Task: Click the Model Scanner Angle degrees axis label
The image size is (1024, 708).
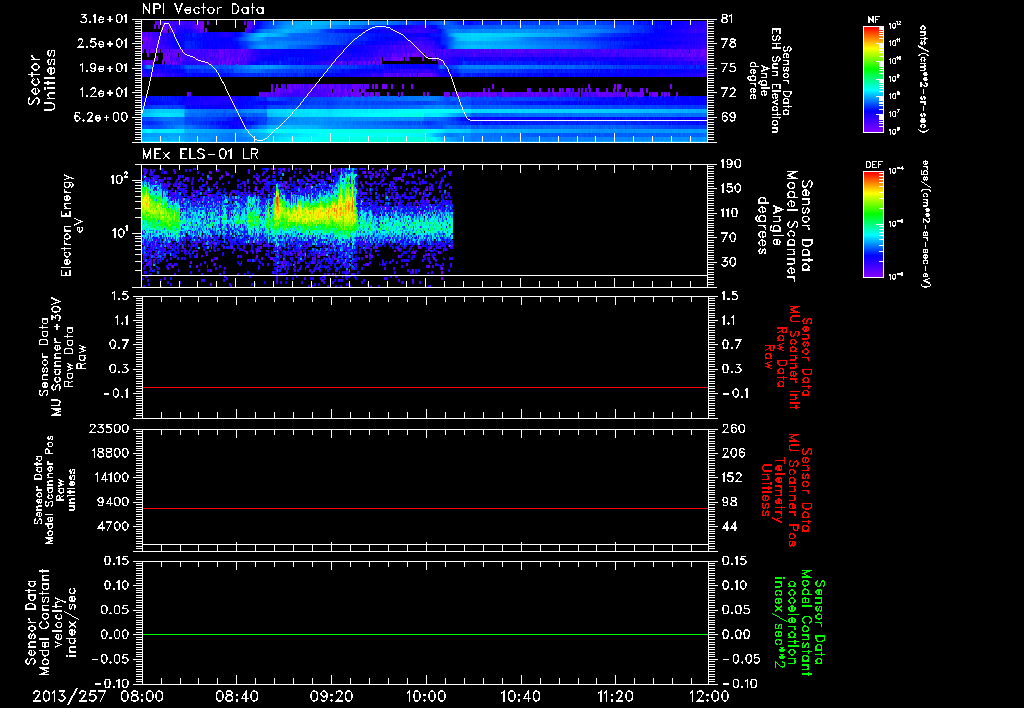Action: (784, 226)
